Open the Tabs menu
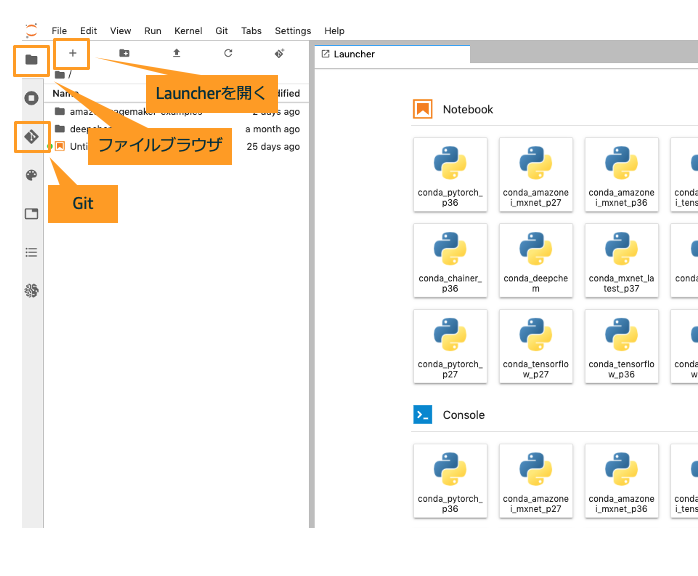Viewport: 698px width, 576px height. coord(252,31)
